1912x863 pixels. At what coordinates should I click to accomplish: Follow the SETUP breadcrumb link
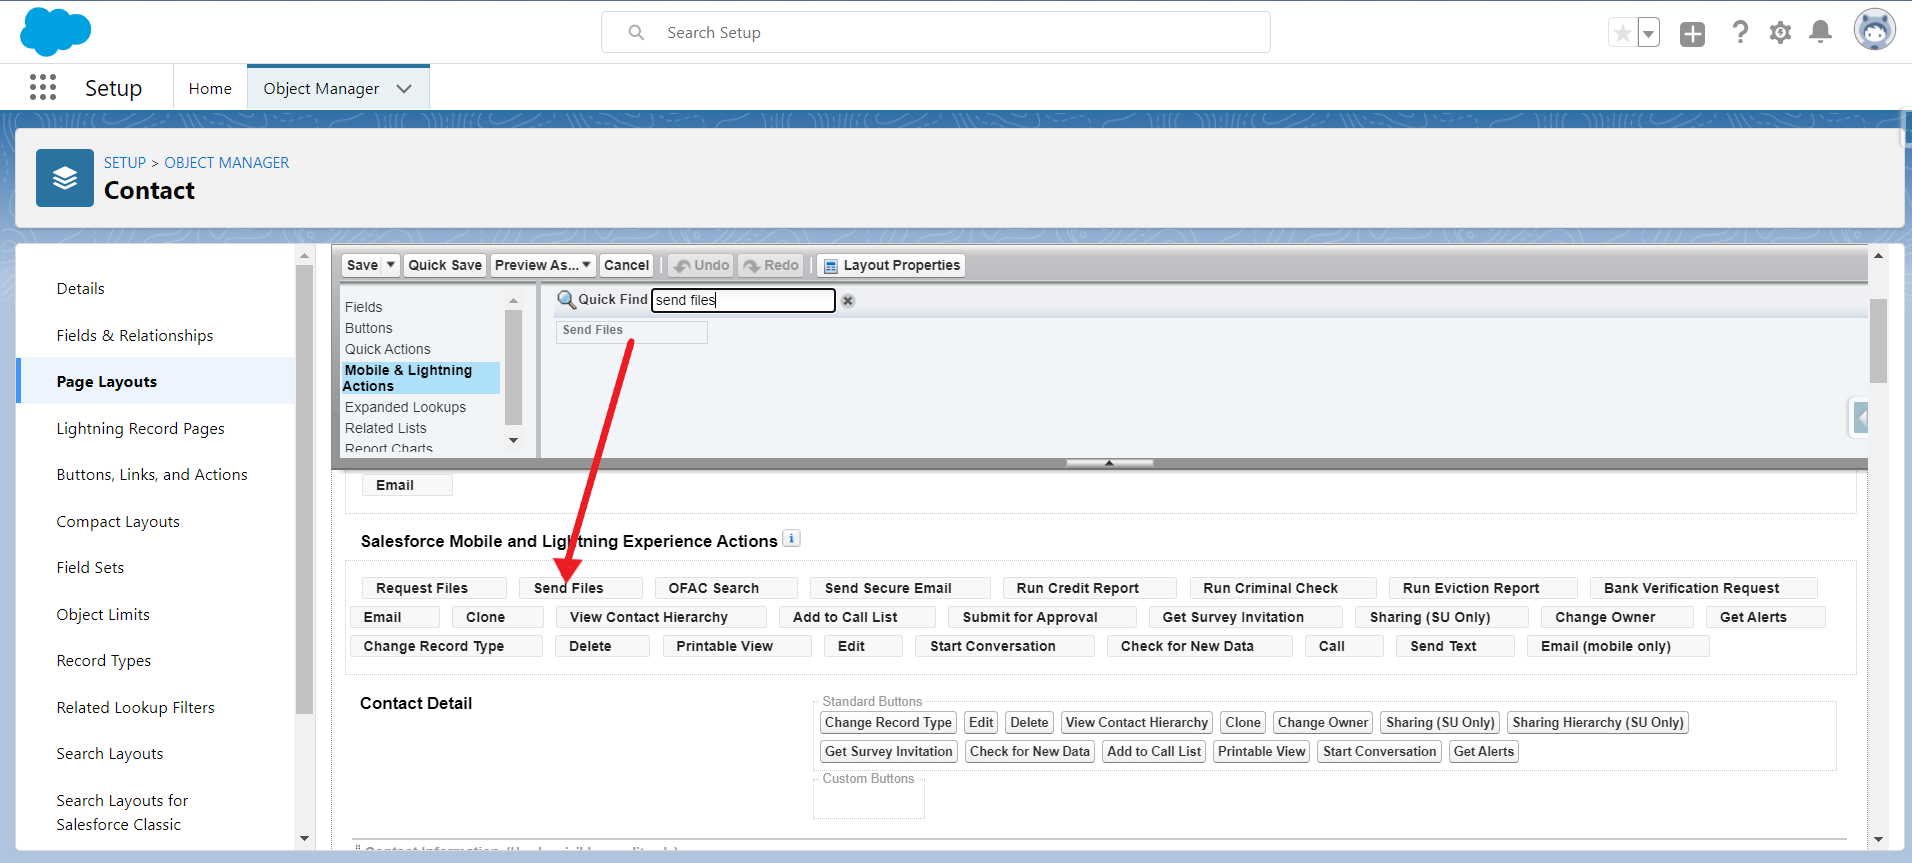click(125, 163)
